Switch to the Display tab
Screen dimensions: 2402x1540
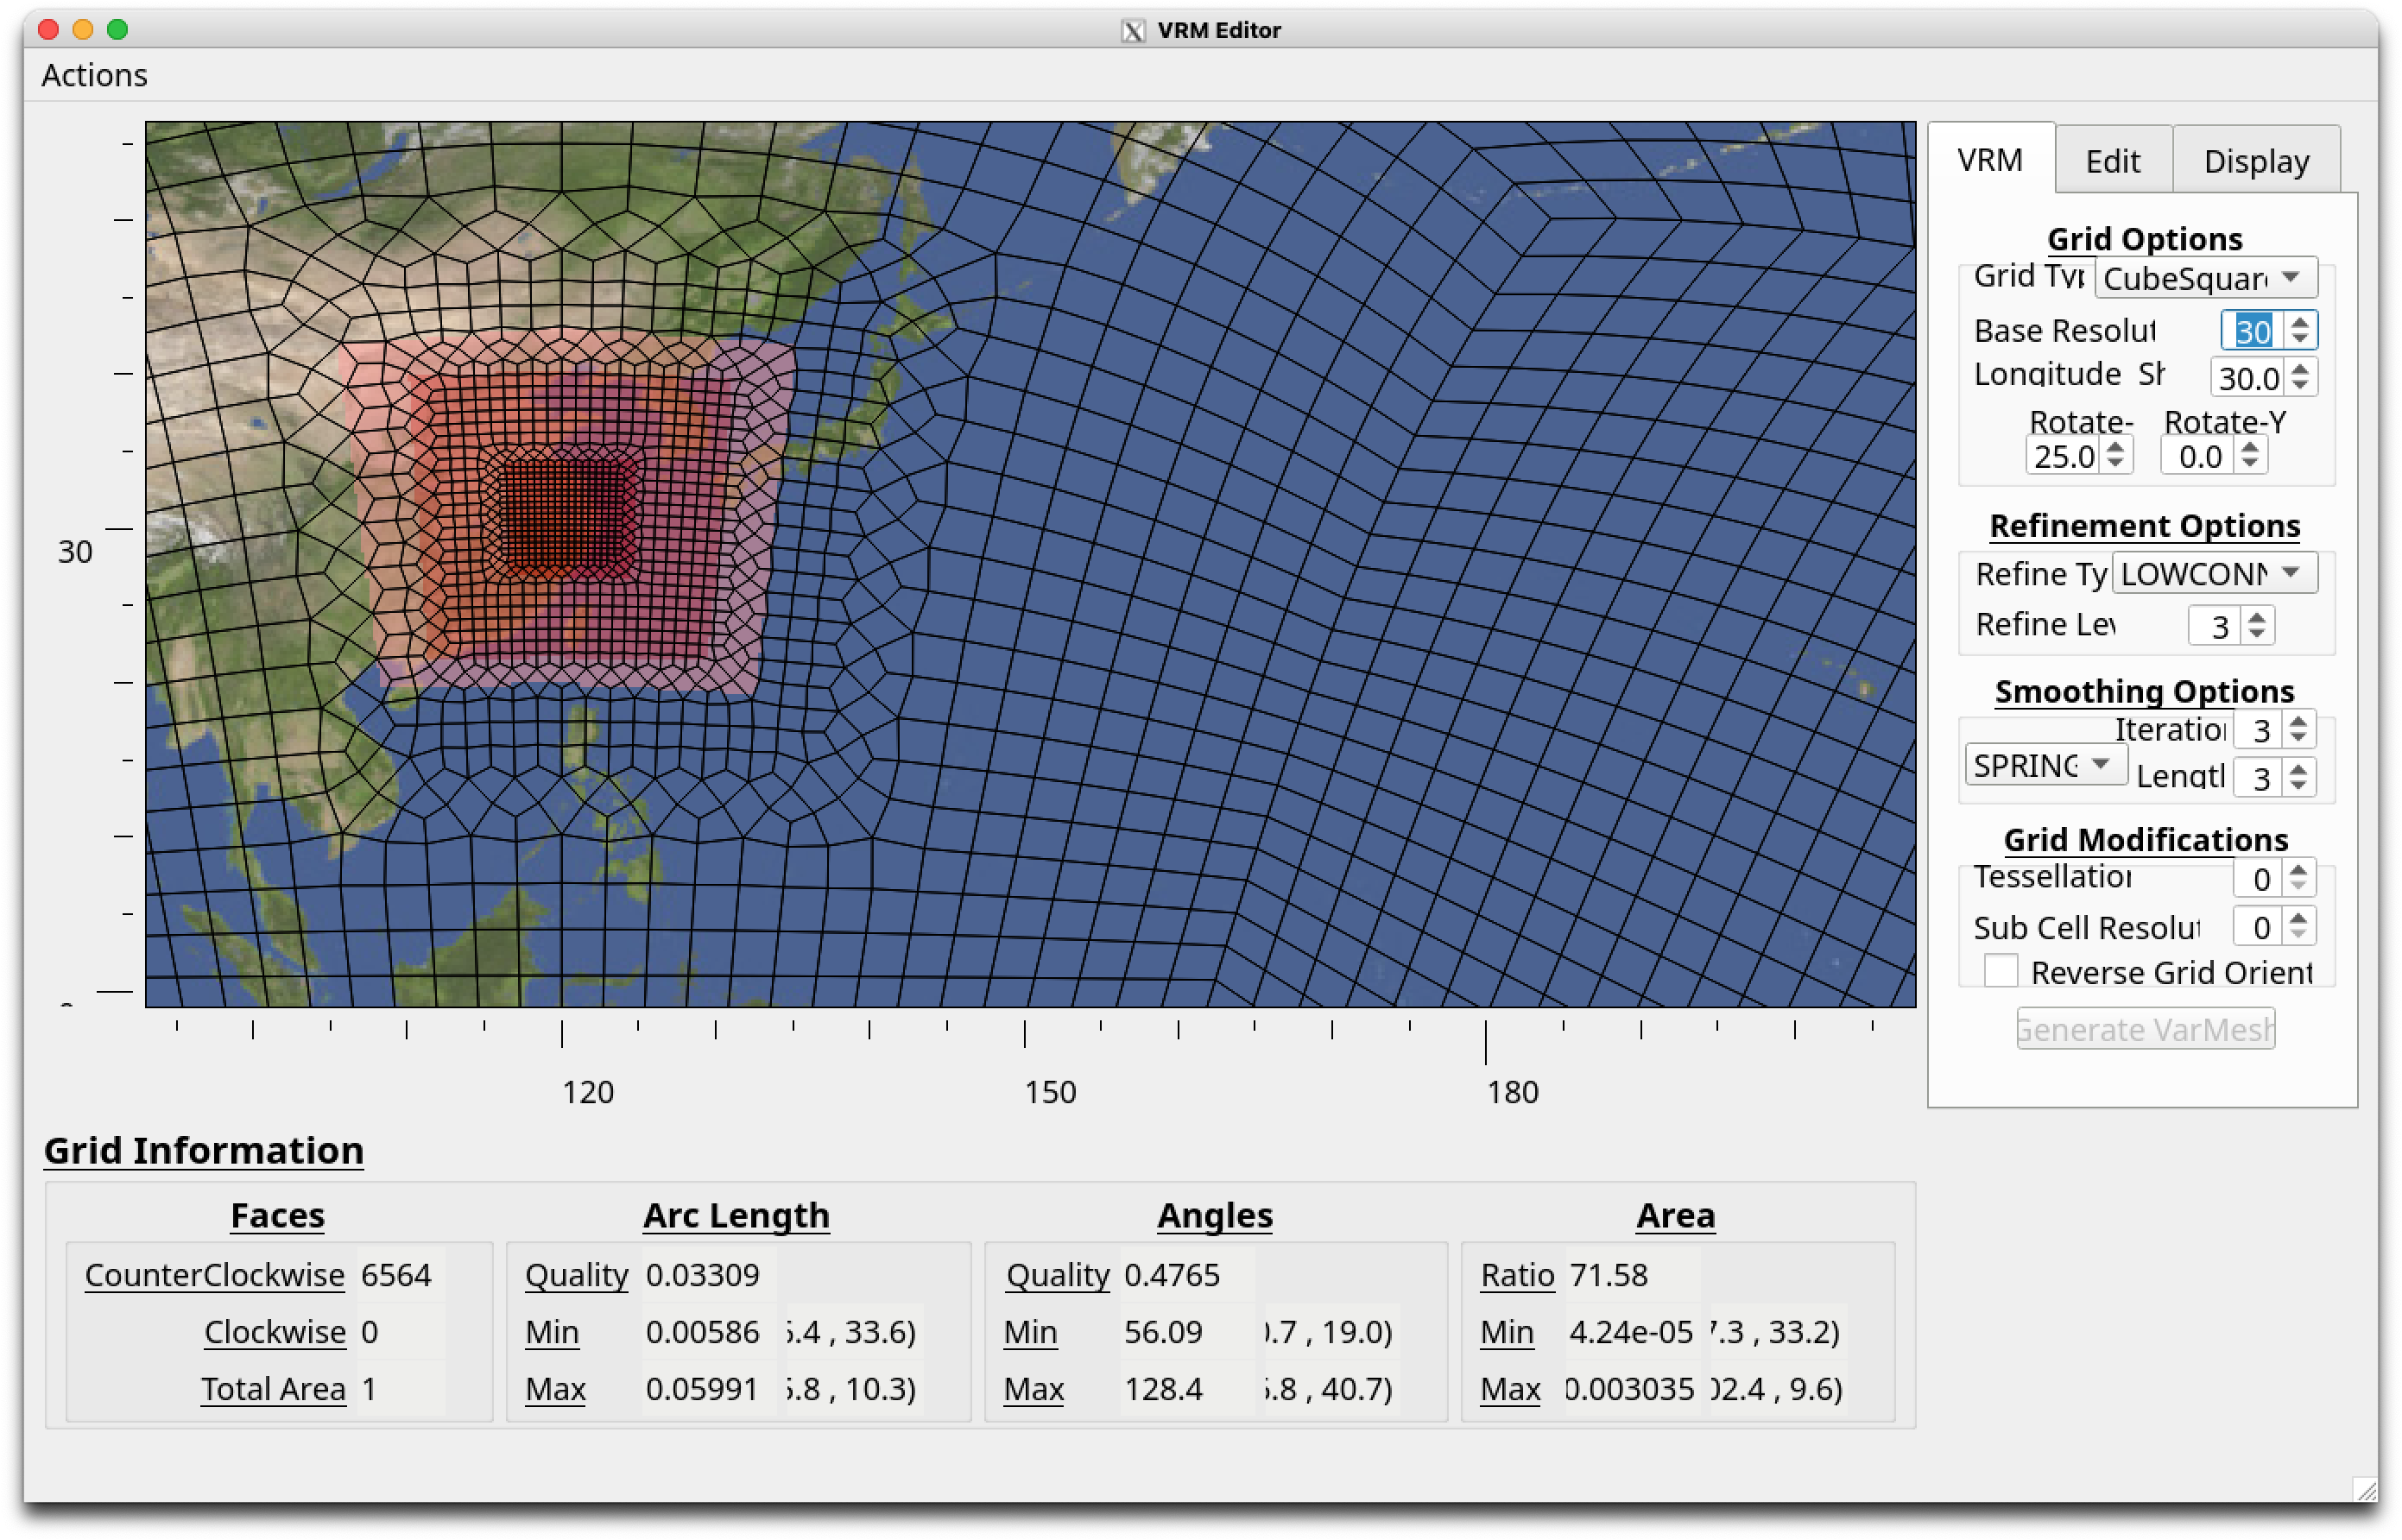click(x=2256, y=161)
